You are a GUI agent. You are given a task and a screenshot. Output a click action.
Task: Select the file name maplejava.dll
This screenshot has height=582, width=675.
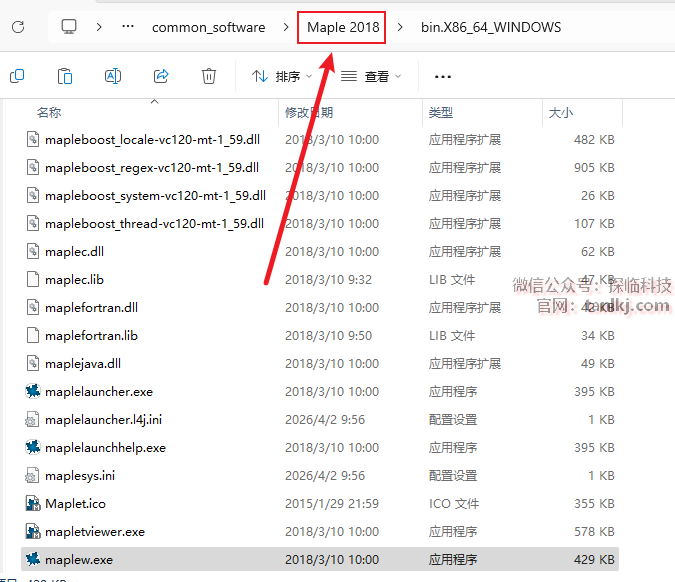[83, 364]
